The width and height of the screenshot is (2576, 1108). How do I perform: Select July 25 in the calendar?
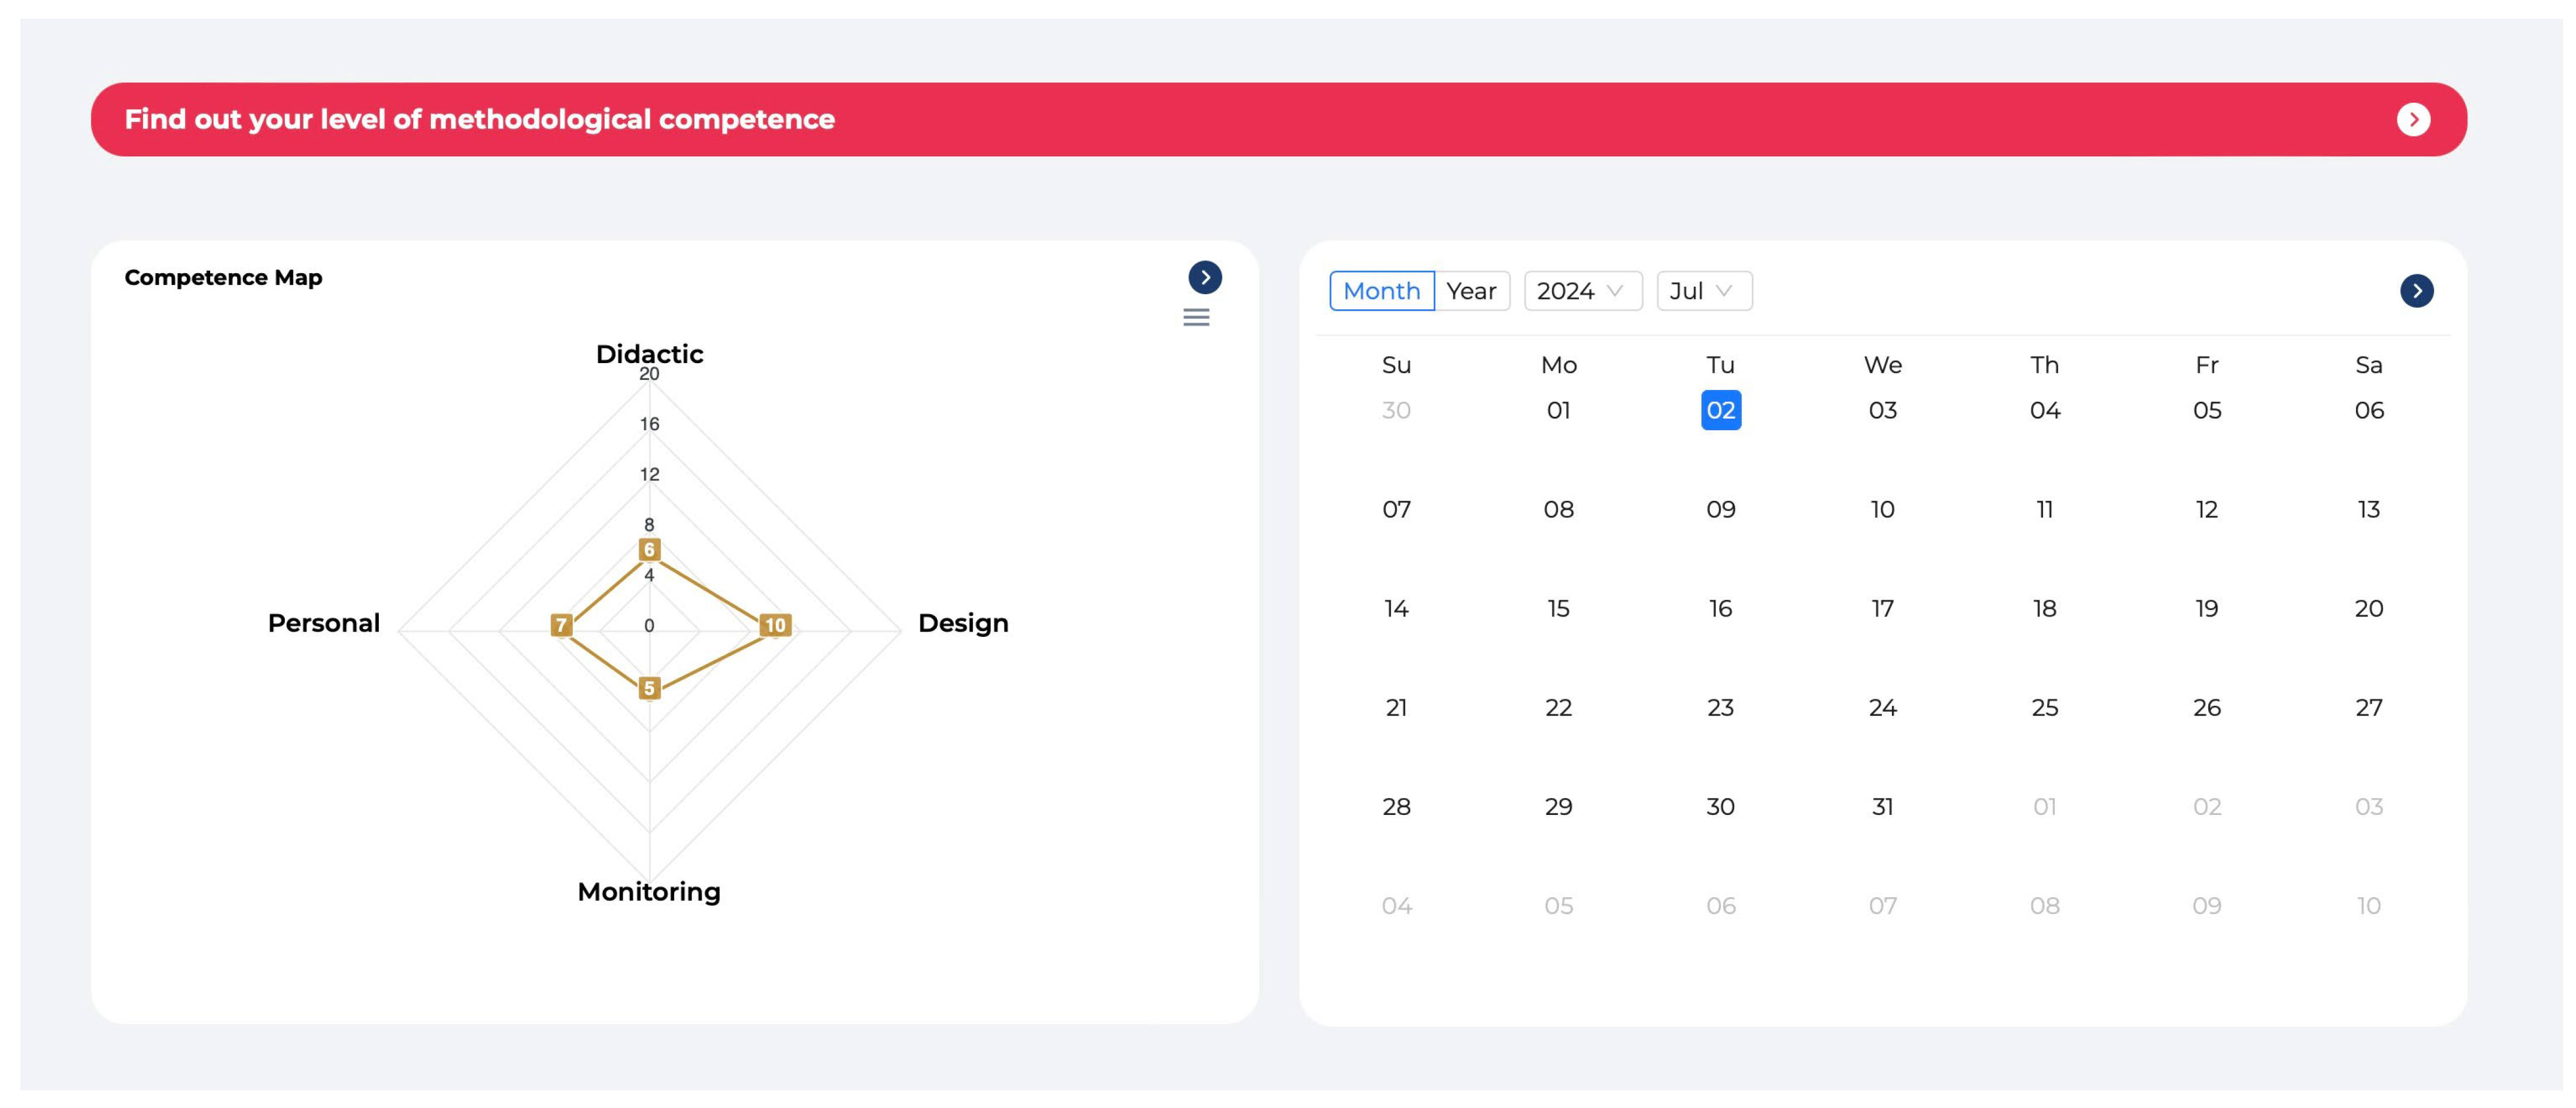point(2044,707)
